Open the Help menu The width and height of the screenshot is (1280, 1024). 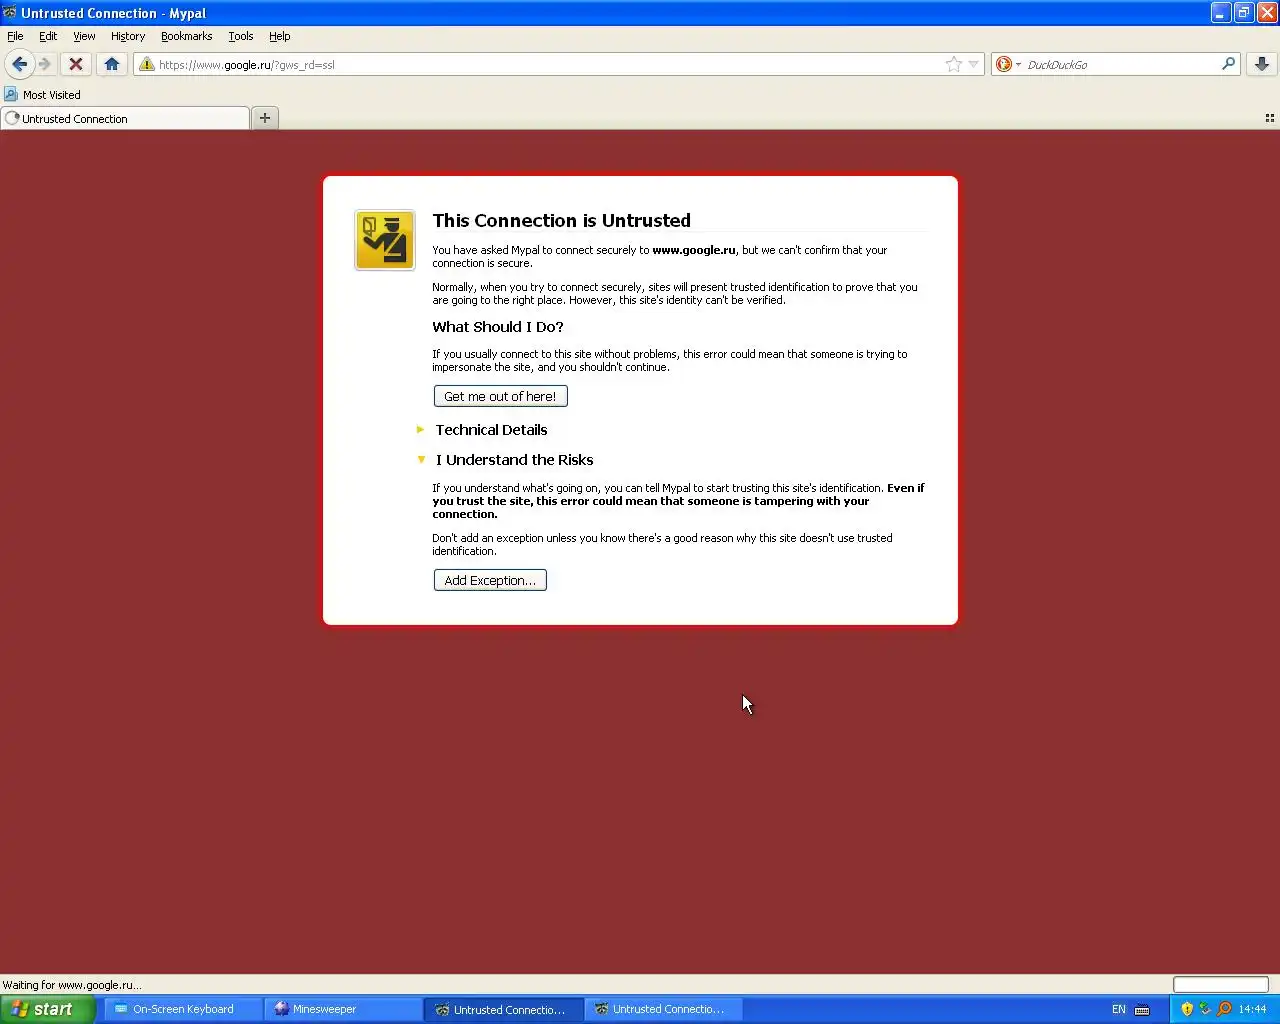coord(280,36)
